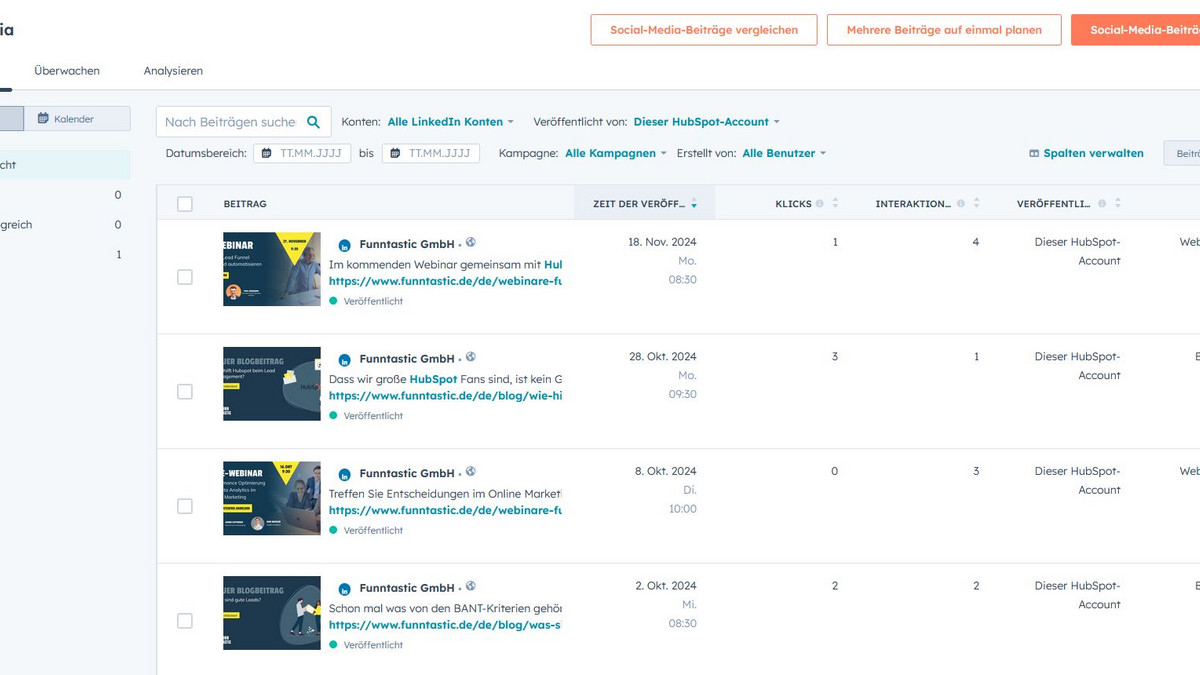
Task: Expand the Alle Kampagnen filter
Action: point(616,154)
